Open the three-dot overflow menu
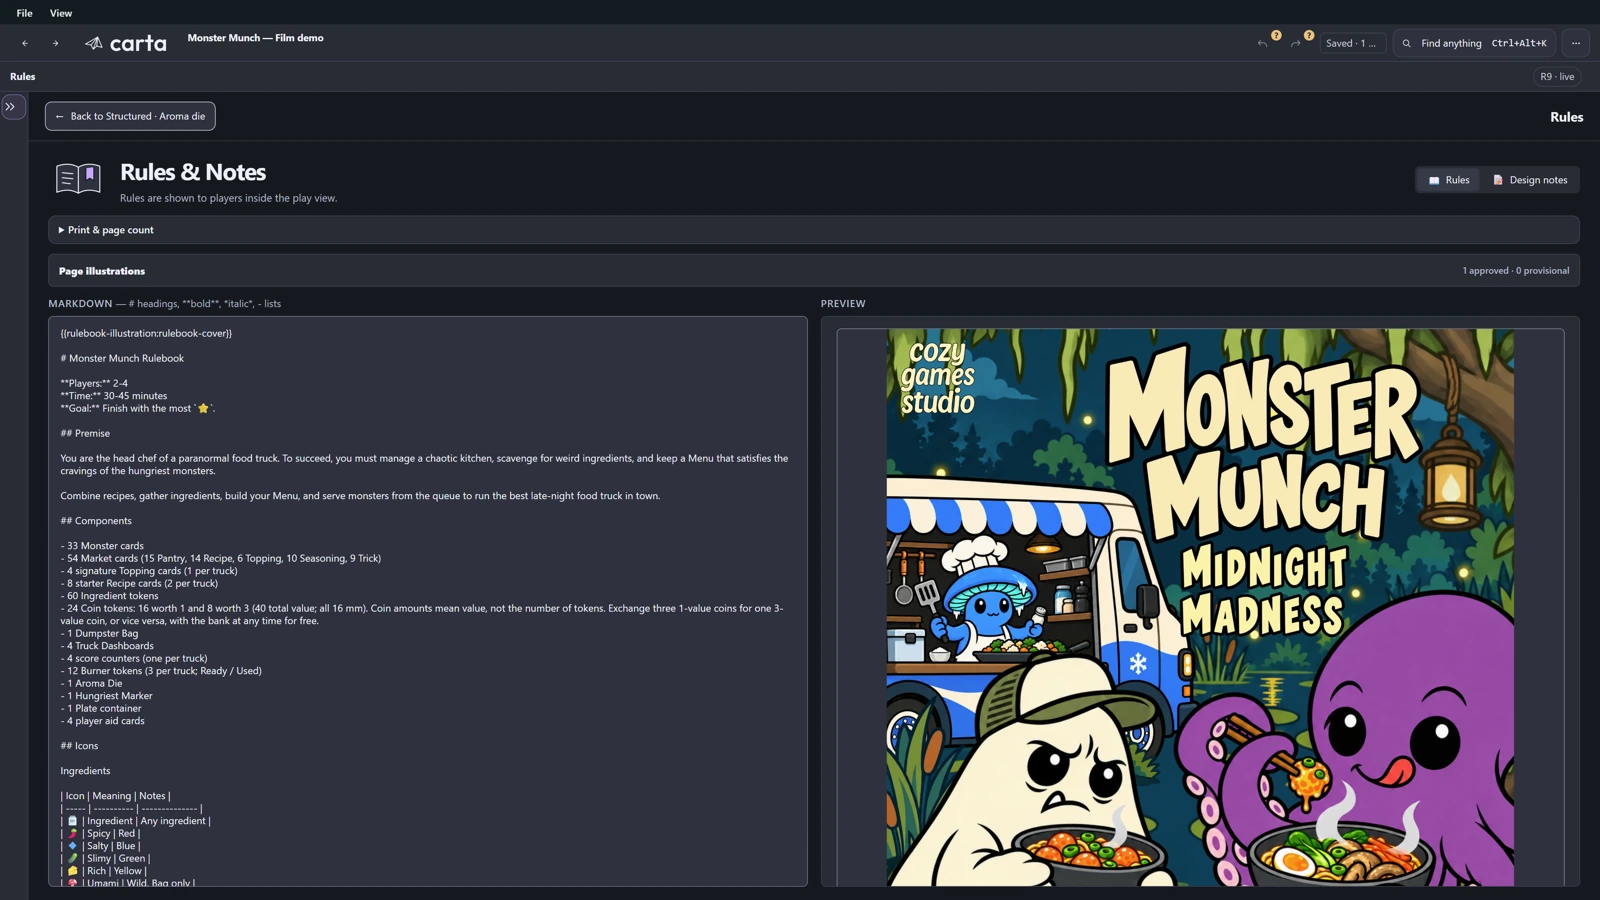 [x=1576, y=43]
